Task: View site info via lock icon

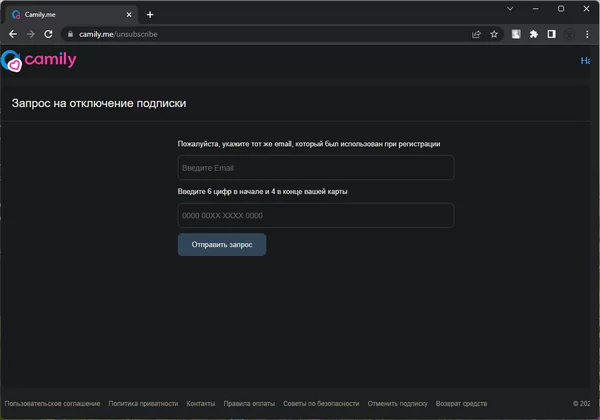Action: [x=70, y=33]
